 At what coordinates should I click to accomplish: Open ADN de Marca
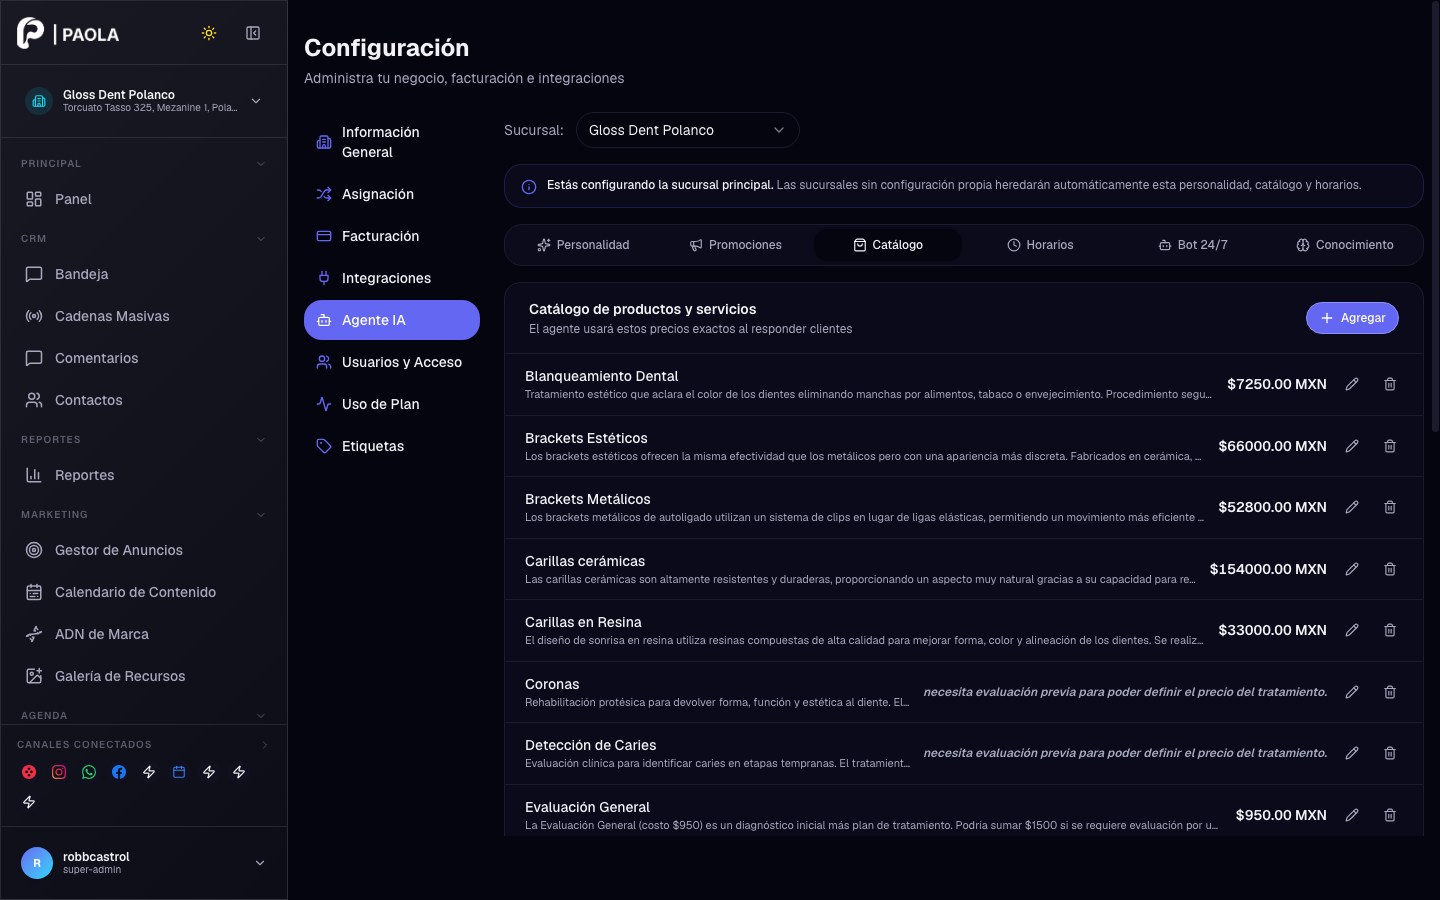(144, 634)
